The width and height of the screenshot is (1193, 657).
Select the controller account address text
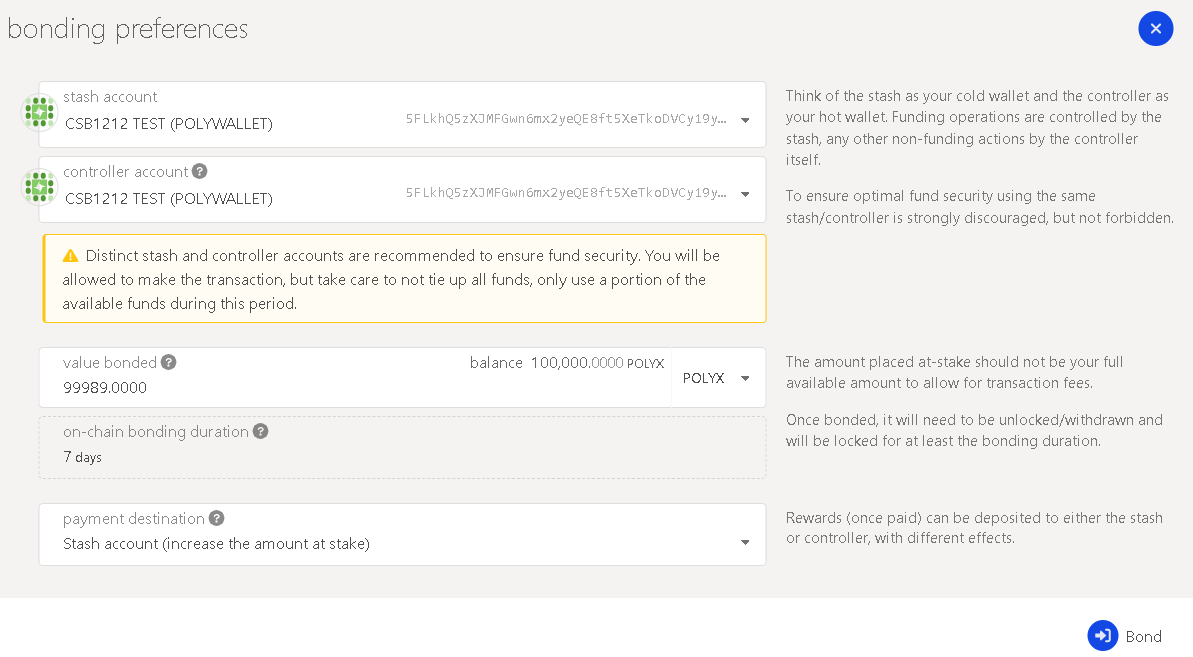coord(566,193)
